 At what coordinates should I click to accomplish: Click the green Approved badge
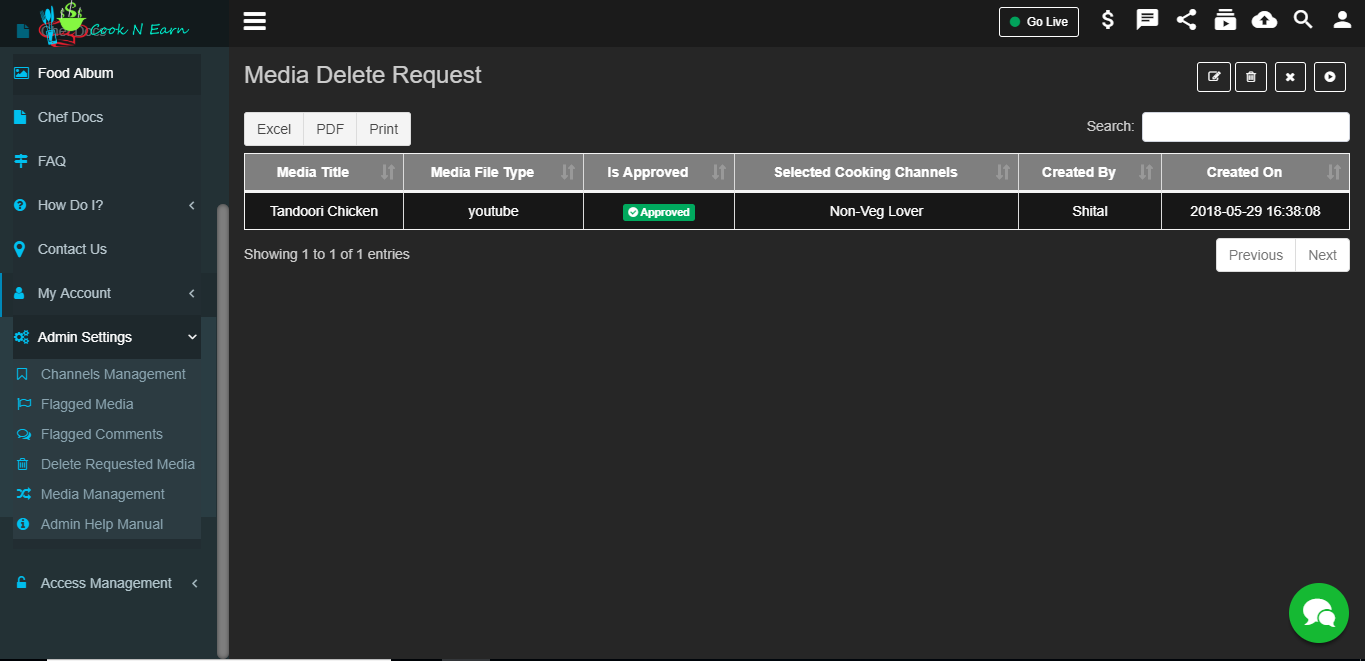(x=659, y=212)
